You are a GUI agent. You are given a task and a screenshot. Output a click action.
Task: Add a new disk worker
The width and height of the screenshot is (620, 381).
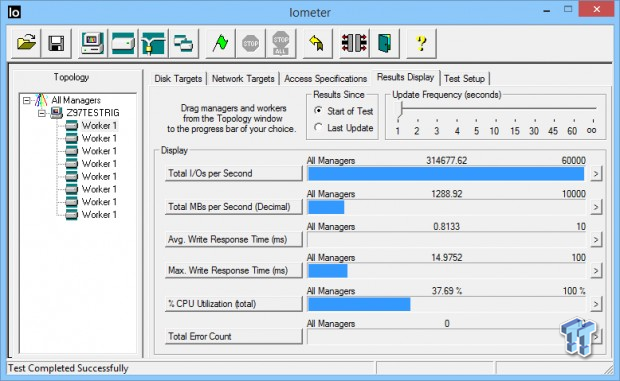coord(123,43)
